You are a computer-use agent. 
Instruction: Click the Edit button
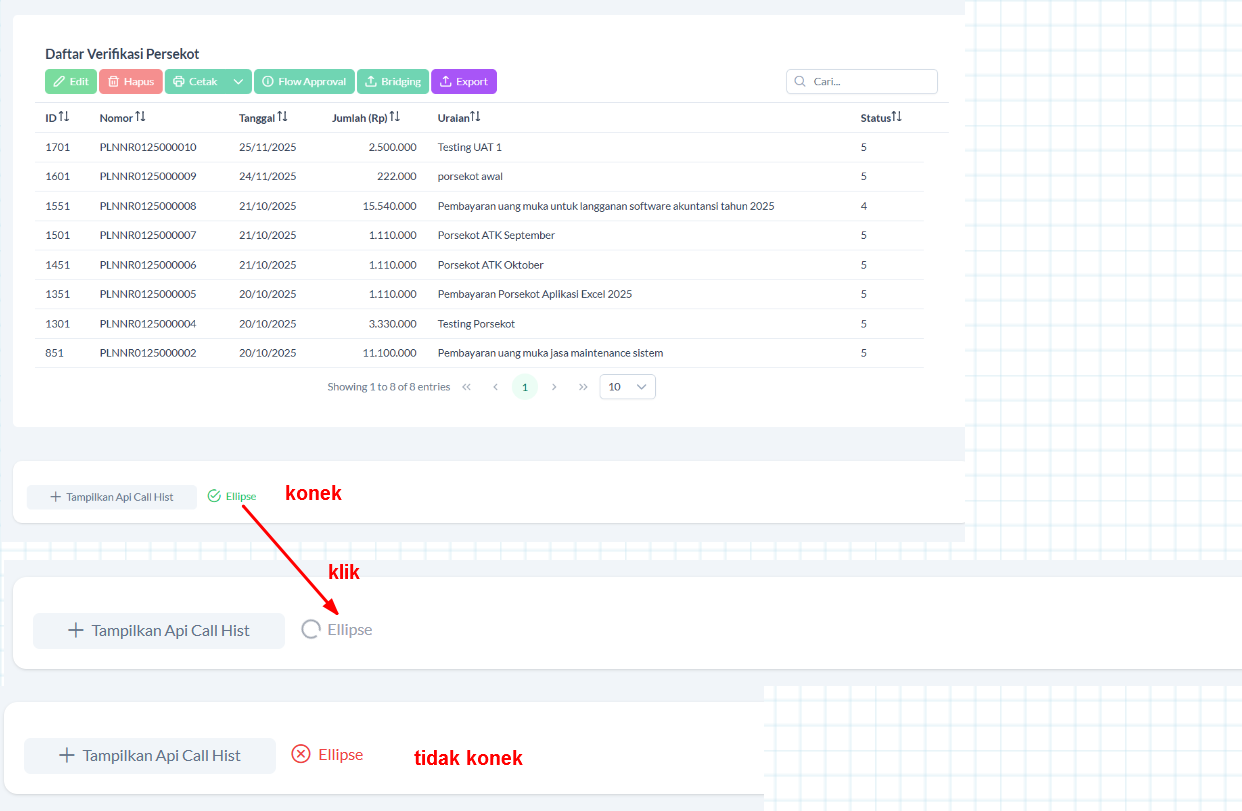point(71,82)
